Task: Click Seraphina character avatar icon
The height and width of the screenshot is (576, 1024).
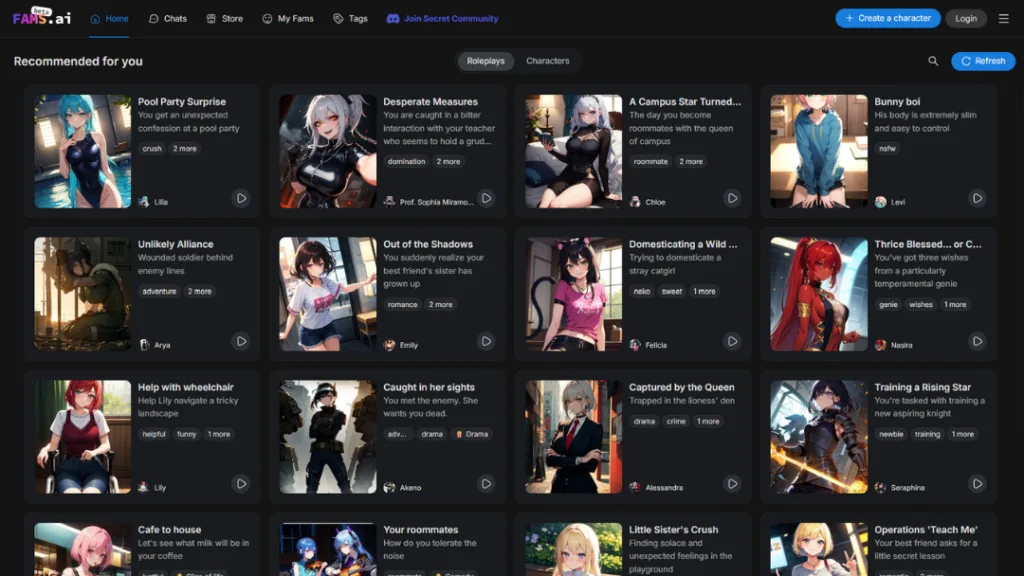Action: [880, 488]
